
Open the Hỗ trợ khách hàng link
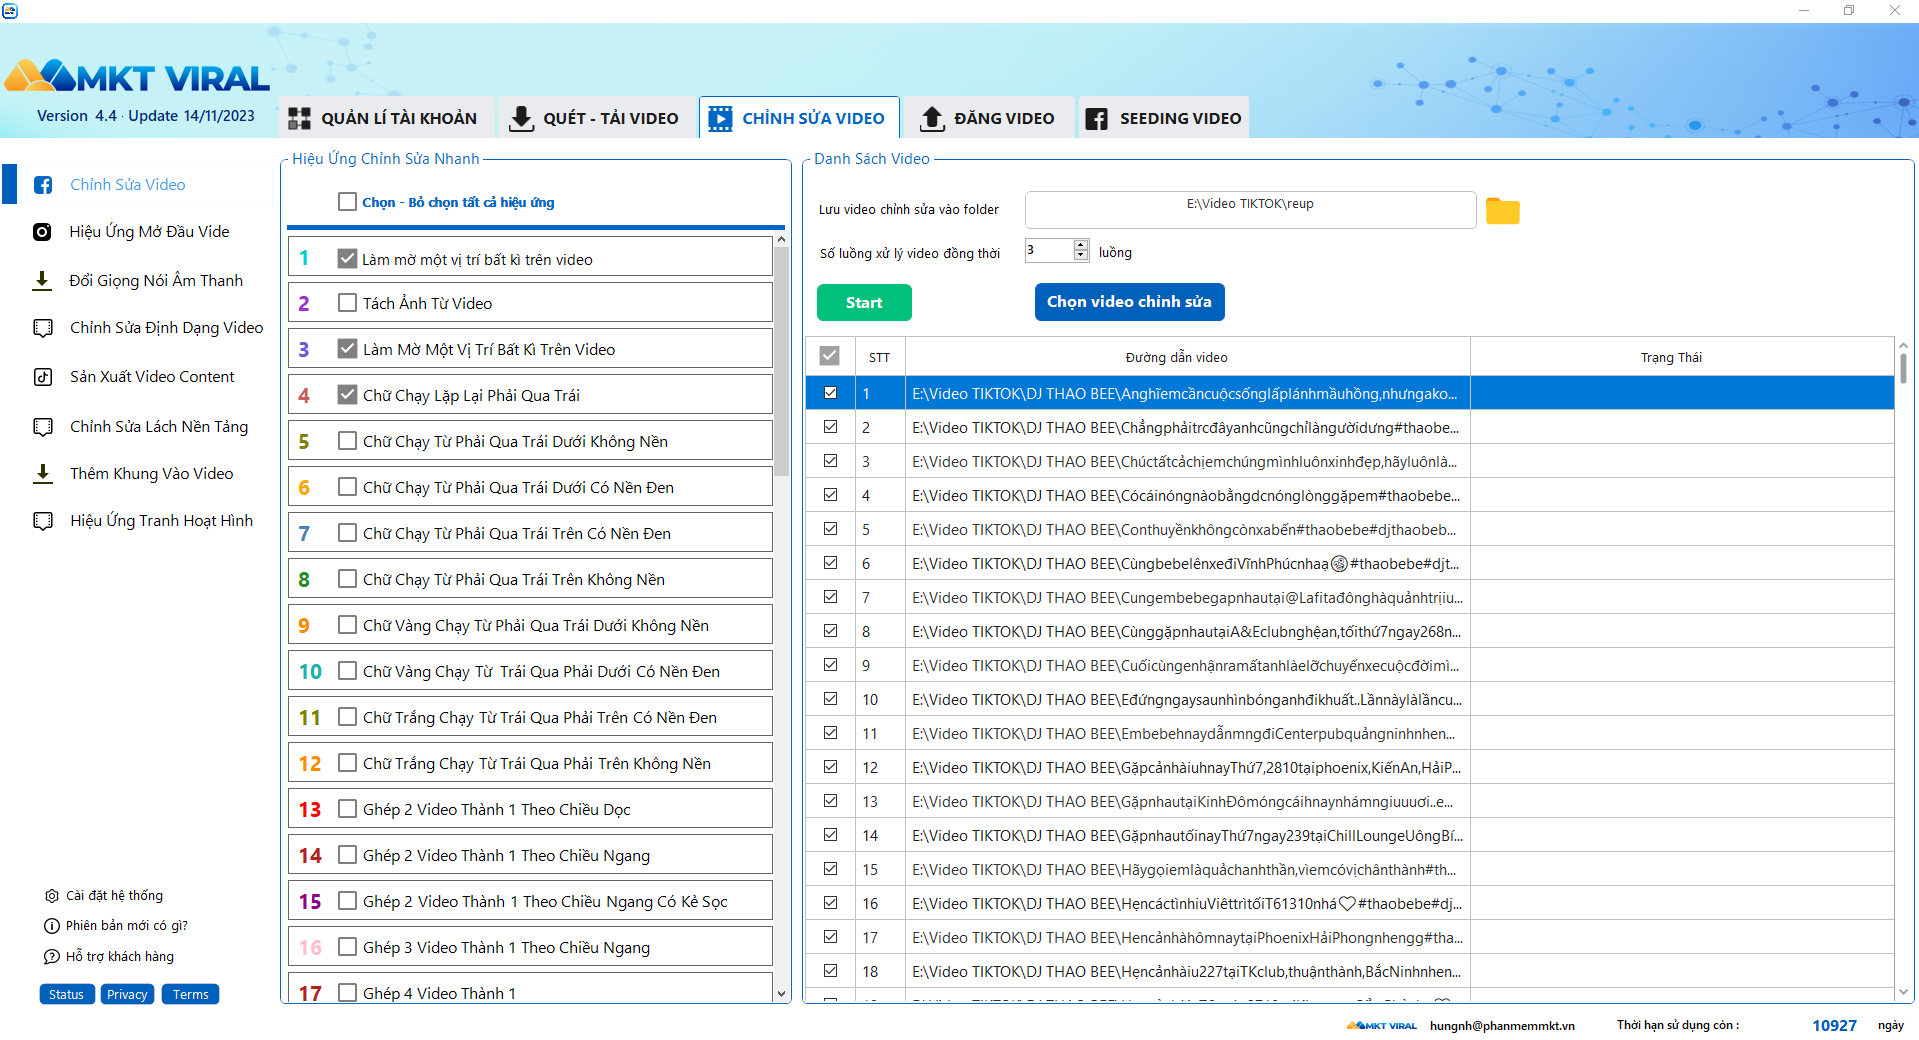click(x=120, y=957)
